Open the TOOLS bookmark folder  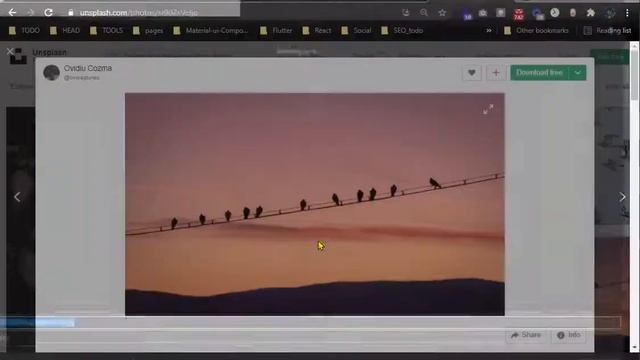coord(107,31)
